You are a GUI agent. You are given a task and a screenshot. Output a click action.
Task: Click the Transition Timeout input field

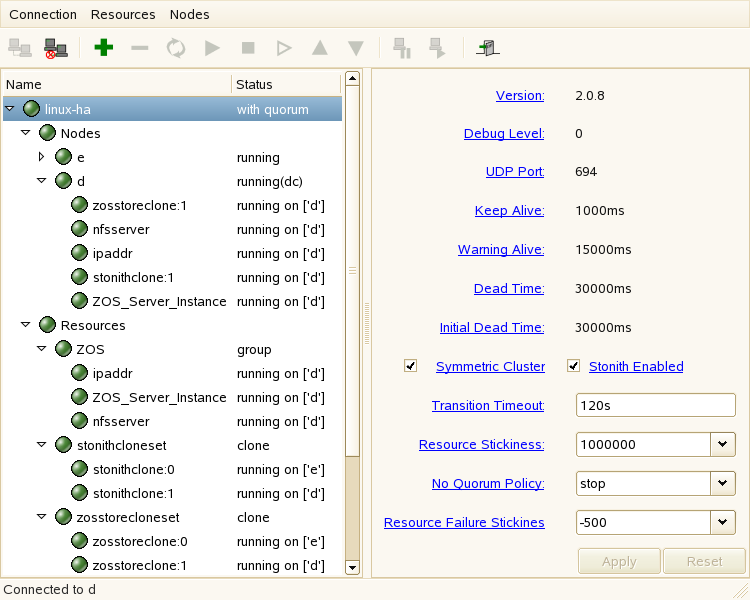pos(655,405)
